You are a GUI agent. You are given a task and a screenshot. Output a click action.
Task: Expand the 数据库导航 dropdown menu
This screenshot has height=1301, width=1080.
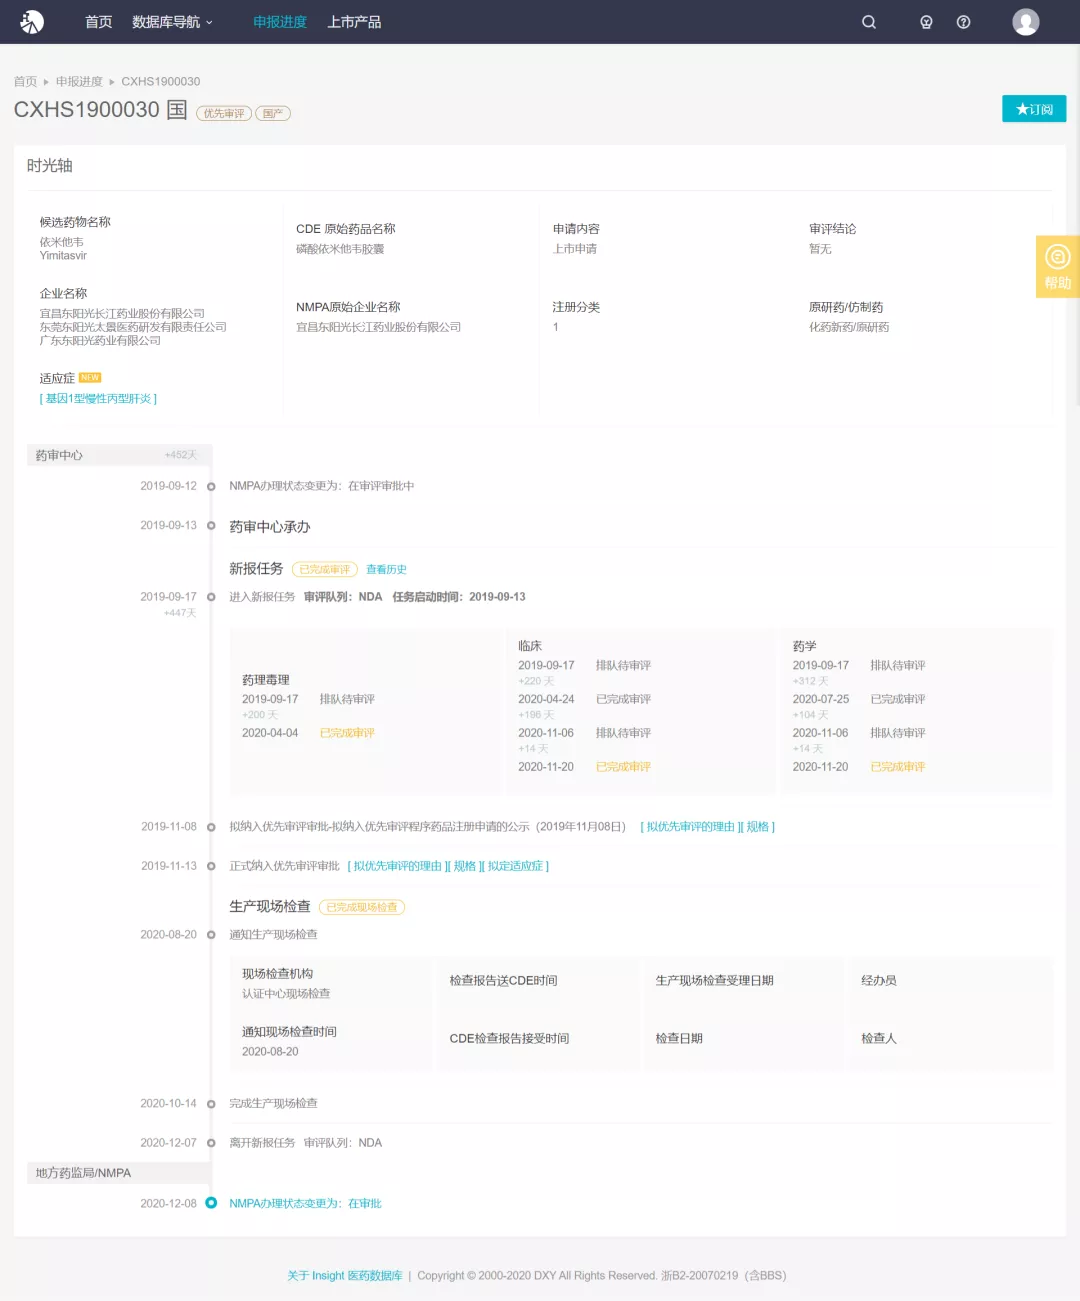[x=172, y=22]
